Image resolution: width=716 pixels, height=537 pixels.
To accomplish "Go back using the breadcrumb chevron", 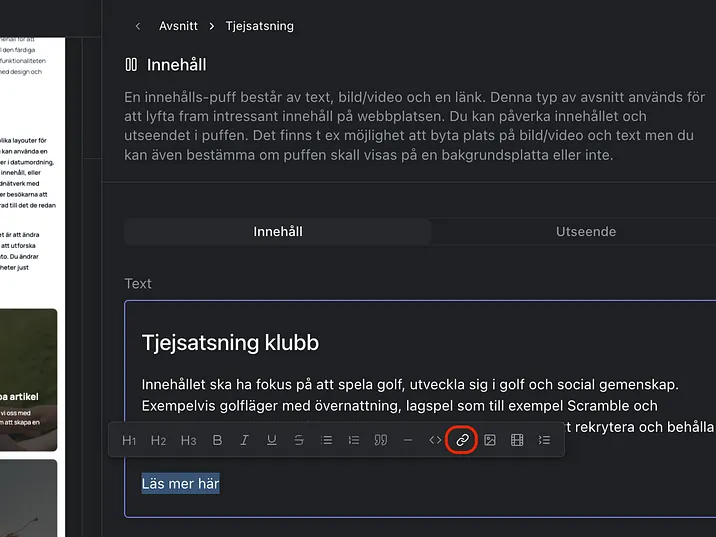I will [137, 26].
